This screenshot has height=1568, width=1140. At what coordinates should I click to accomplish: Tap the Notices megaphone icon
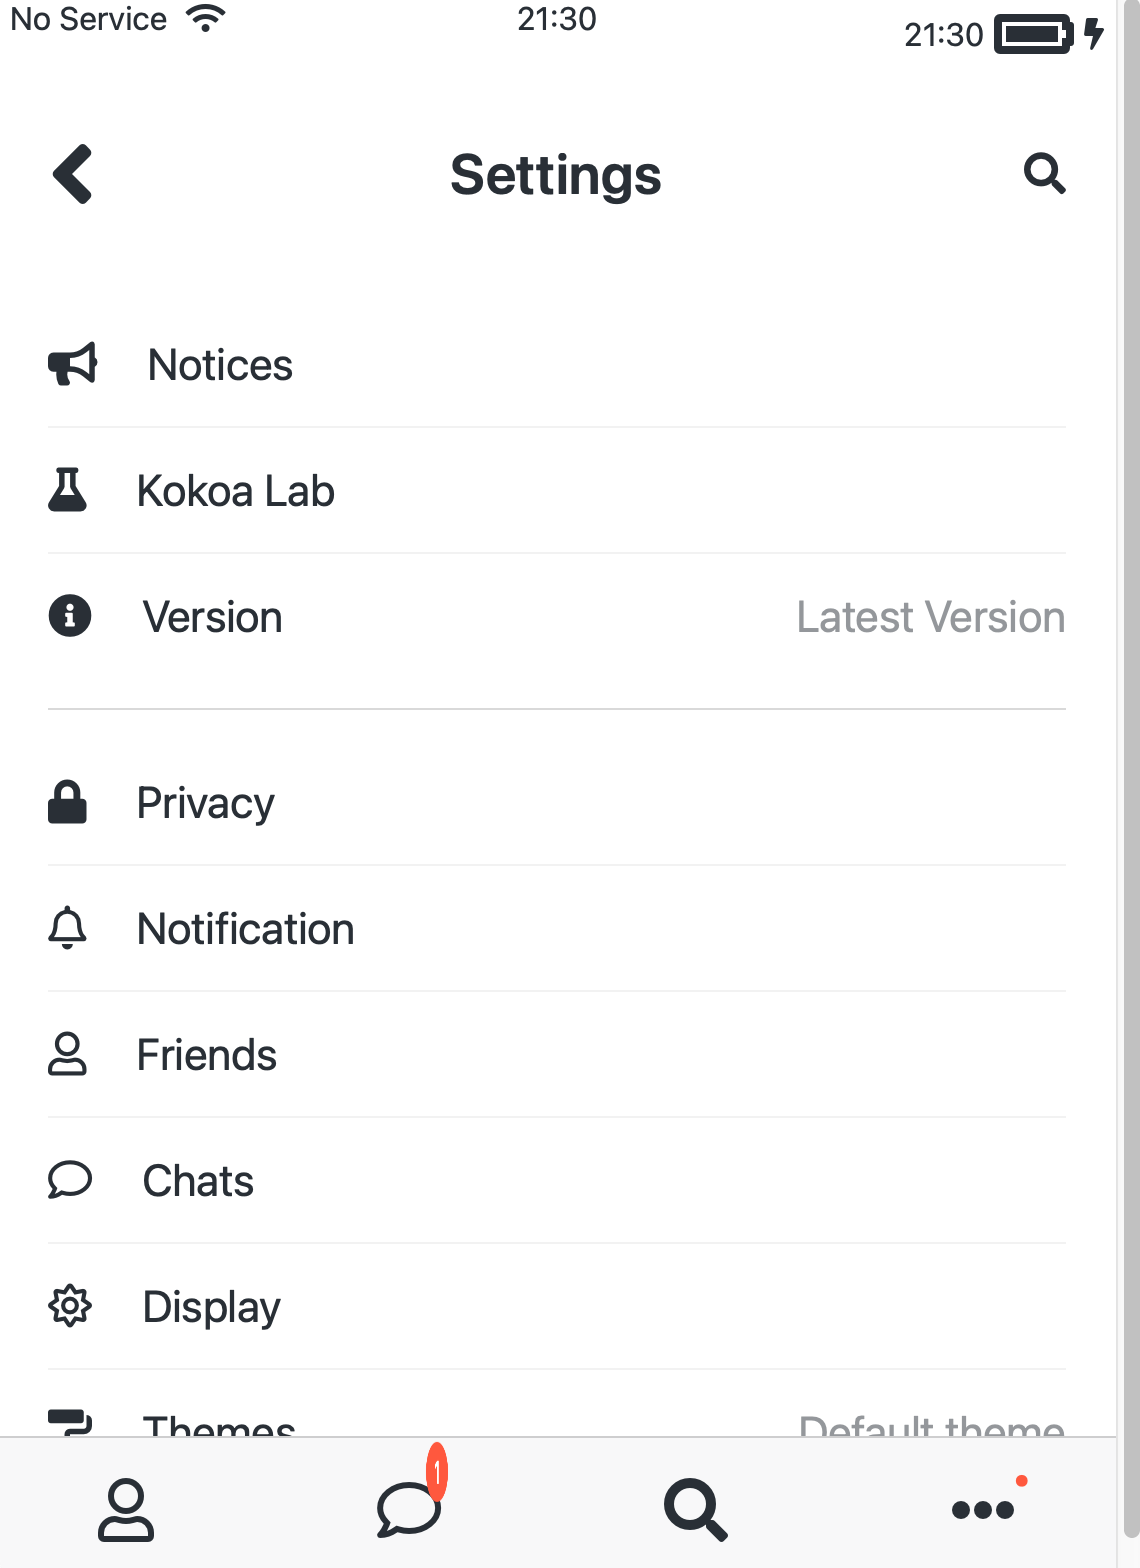point(70,364)
